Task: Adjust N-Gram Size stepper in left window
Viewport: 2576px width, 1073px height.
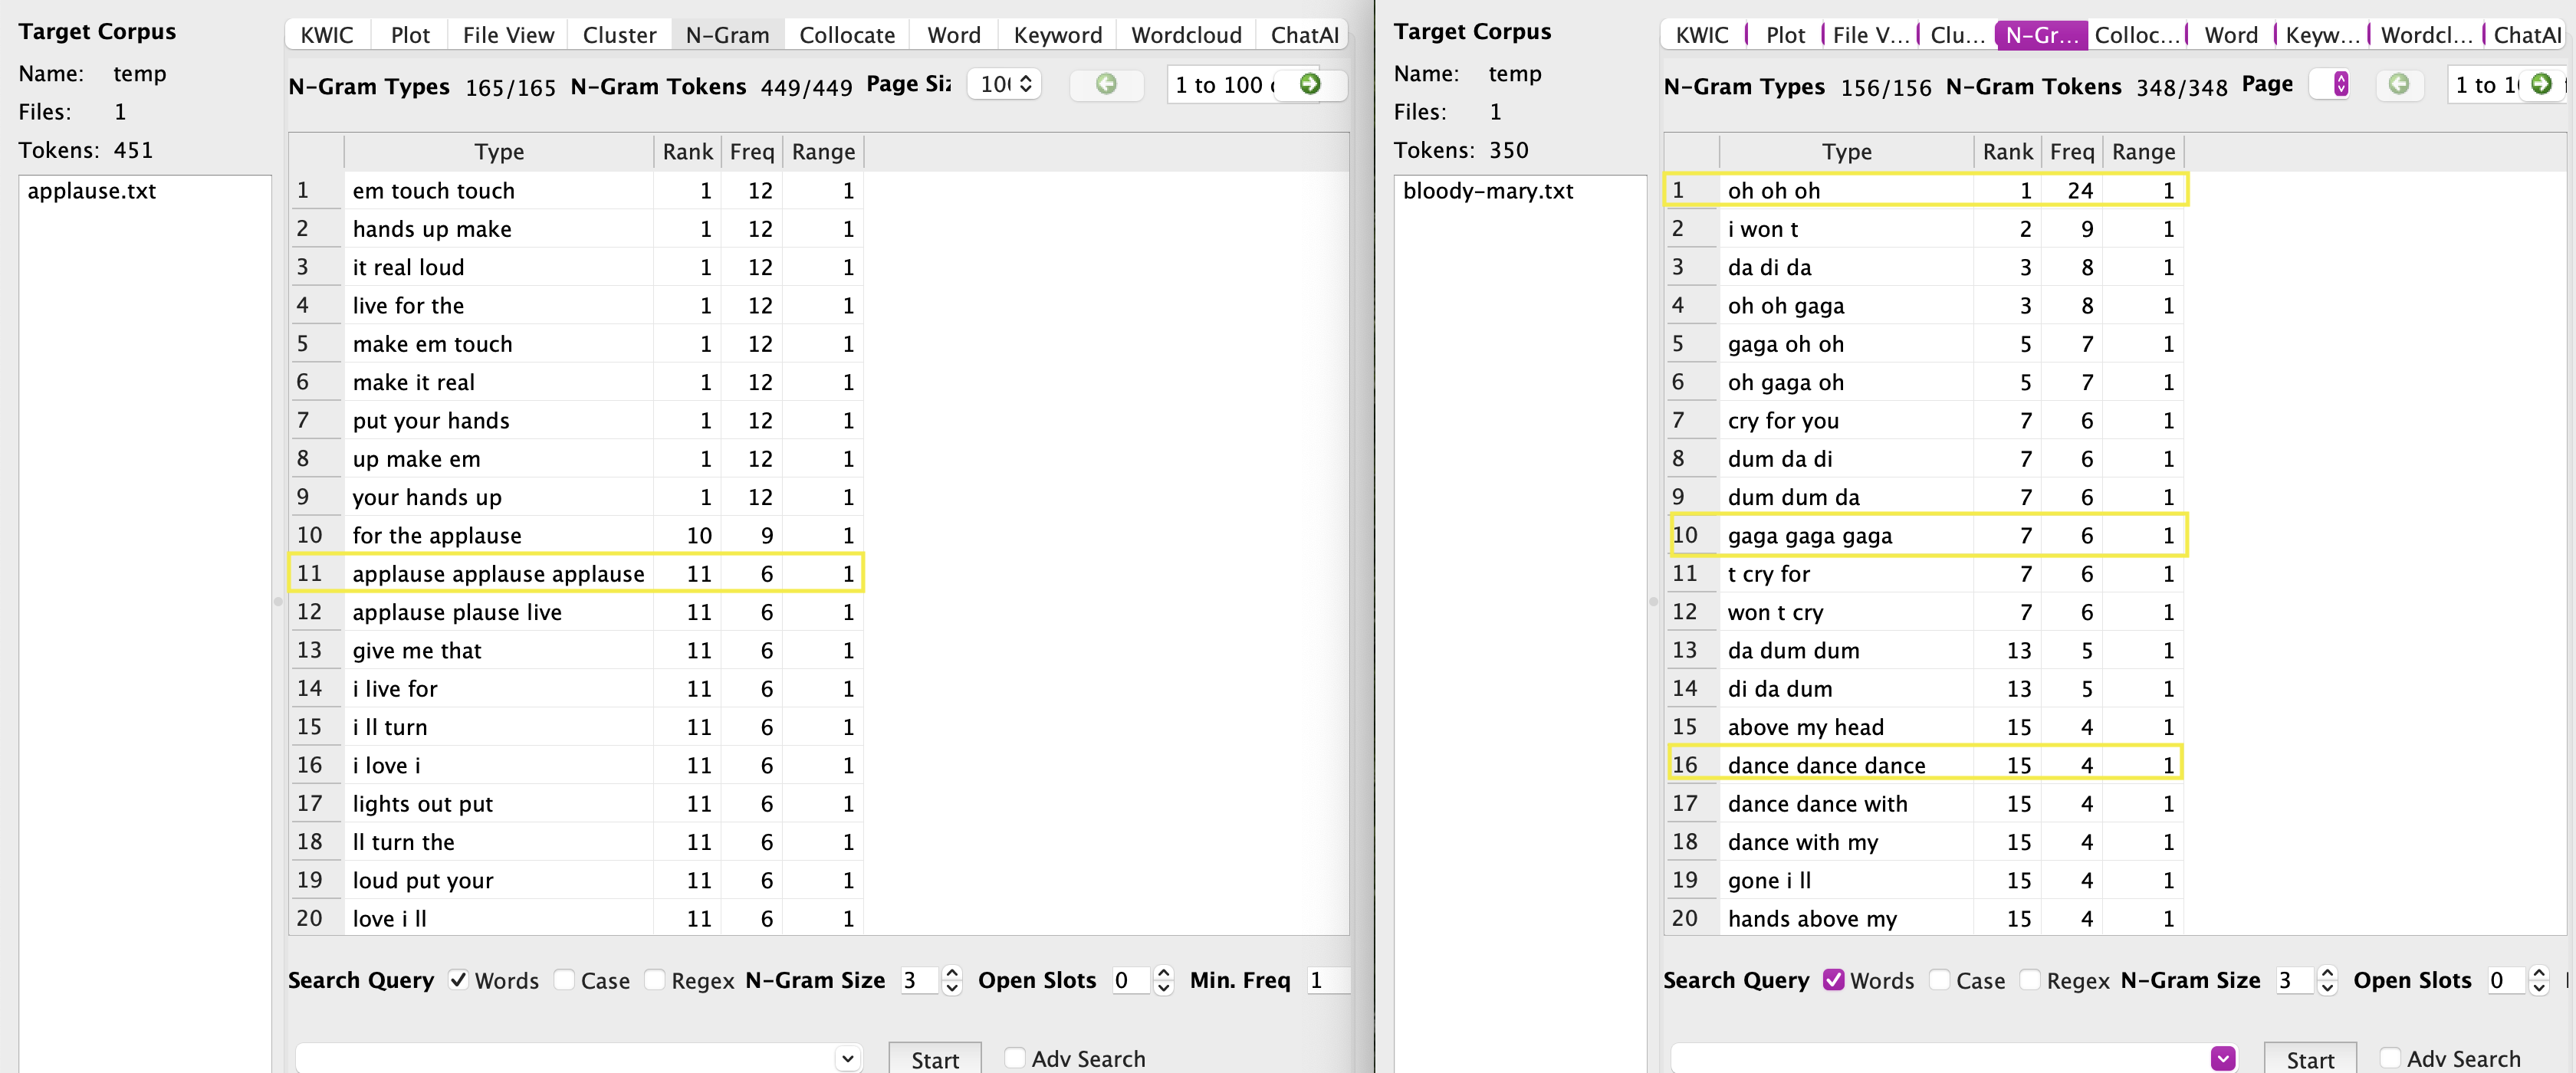Action: (952, 980)
